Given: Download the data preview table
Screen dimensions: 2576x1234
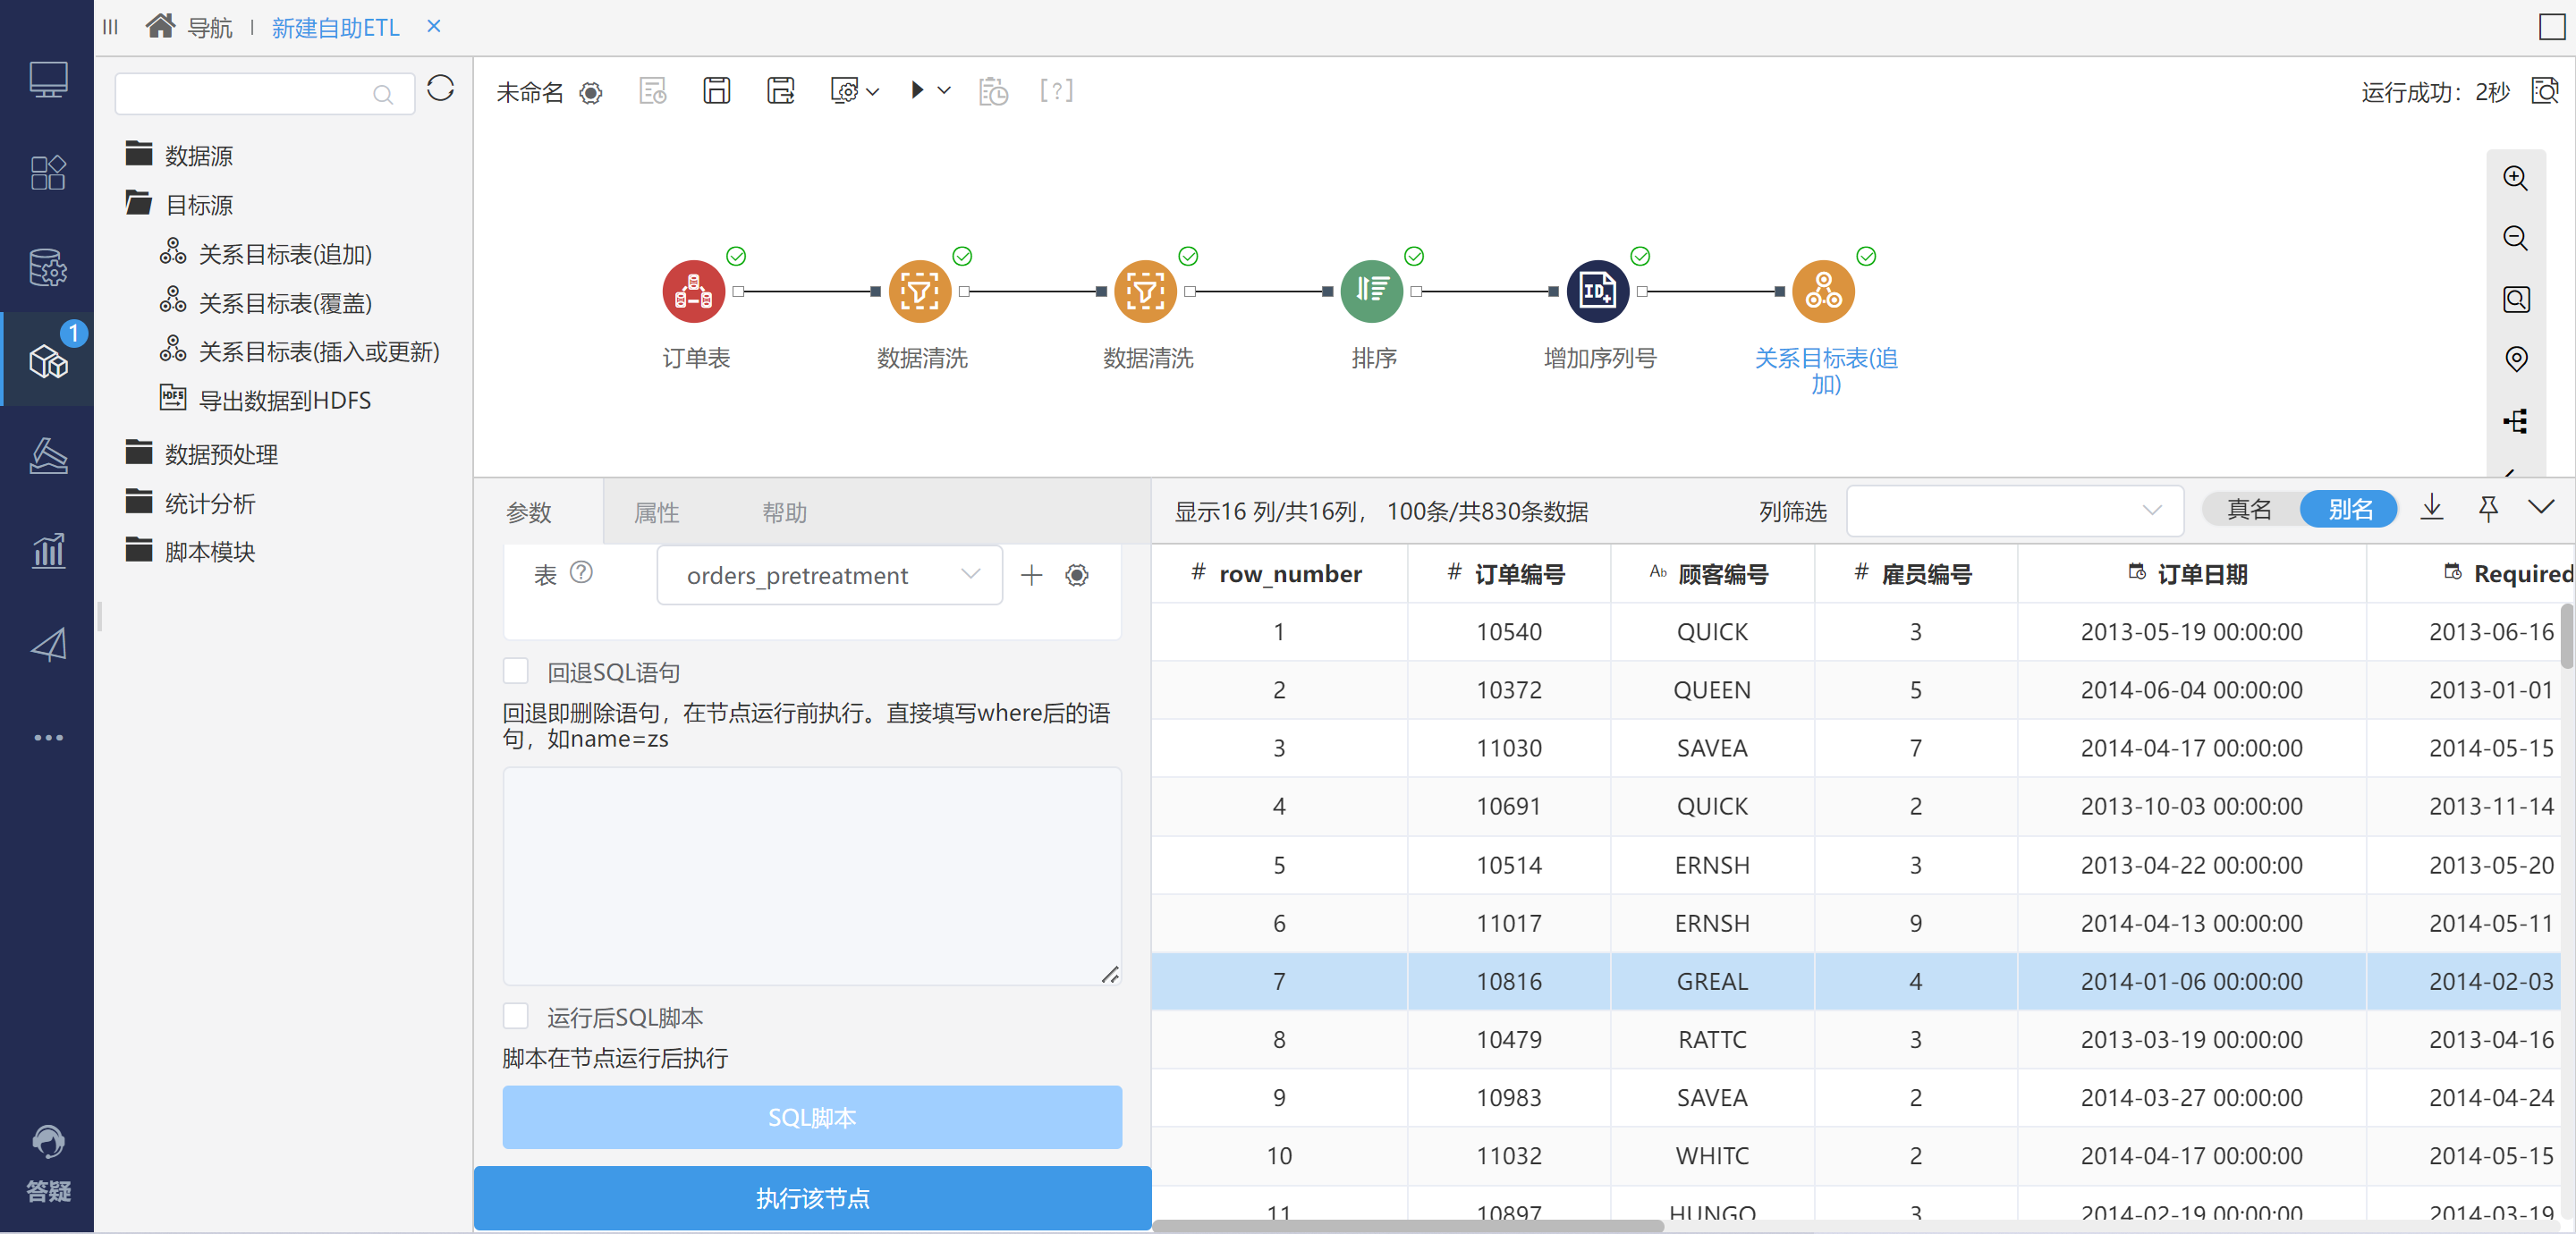Looking at the screenshot, I should 2432,508.
